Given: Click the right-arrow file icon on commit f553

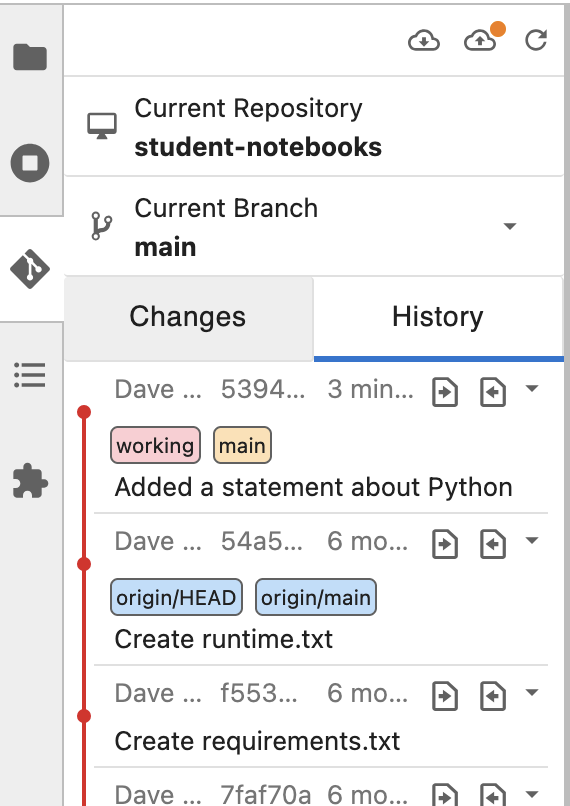Looking at the screenshot, I should tap(445, 696).
